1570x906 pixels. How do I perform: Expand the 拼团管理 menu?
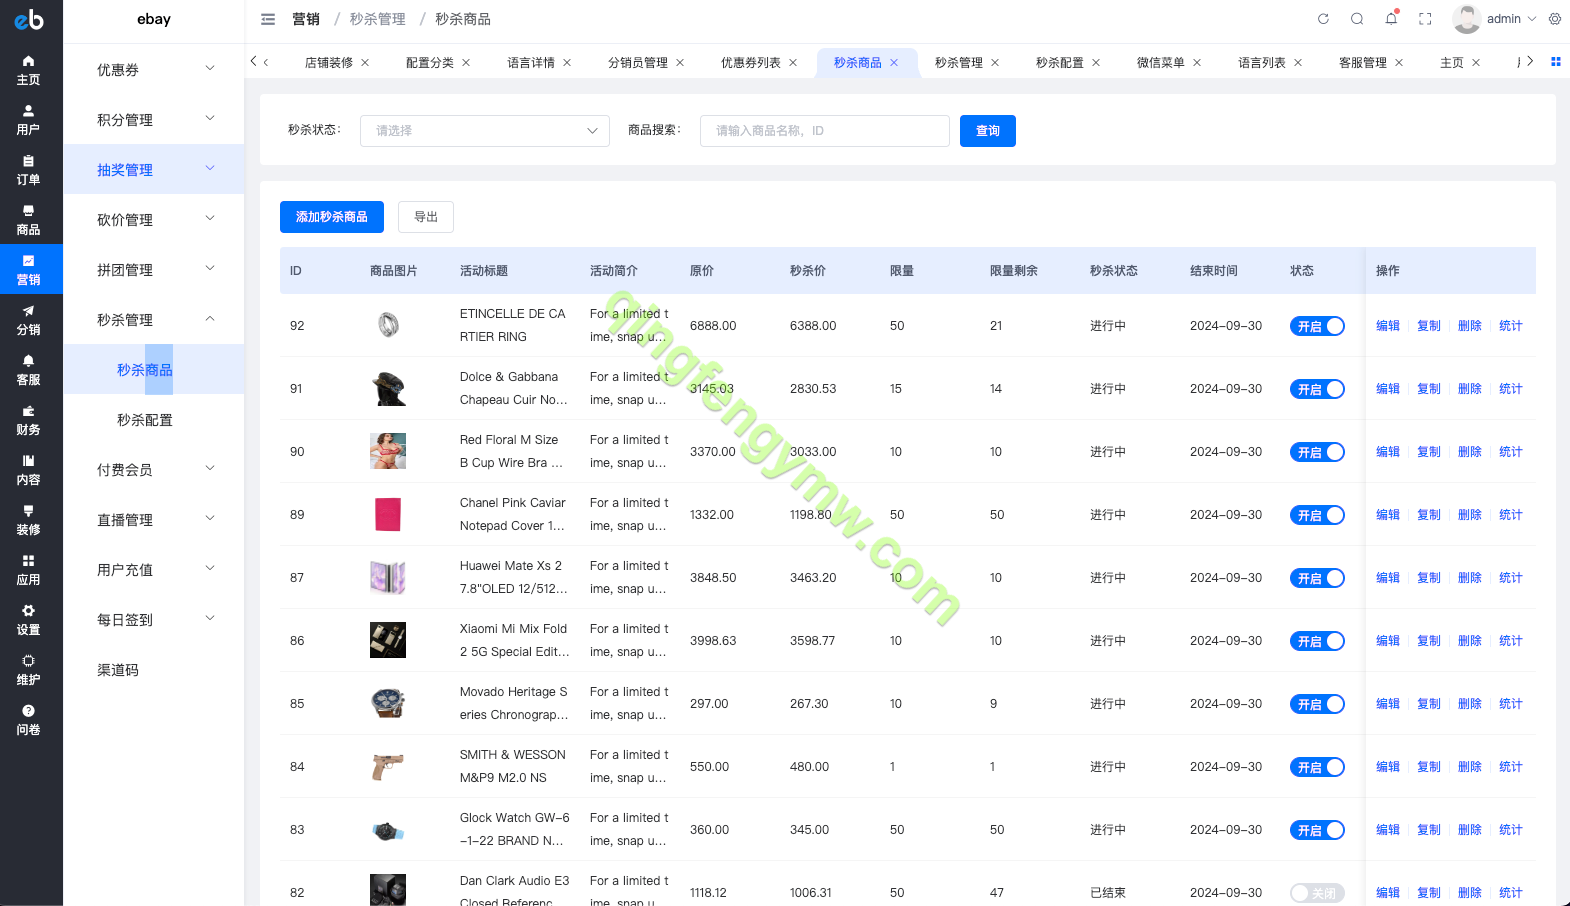[x=154, y=269]
